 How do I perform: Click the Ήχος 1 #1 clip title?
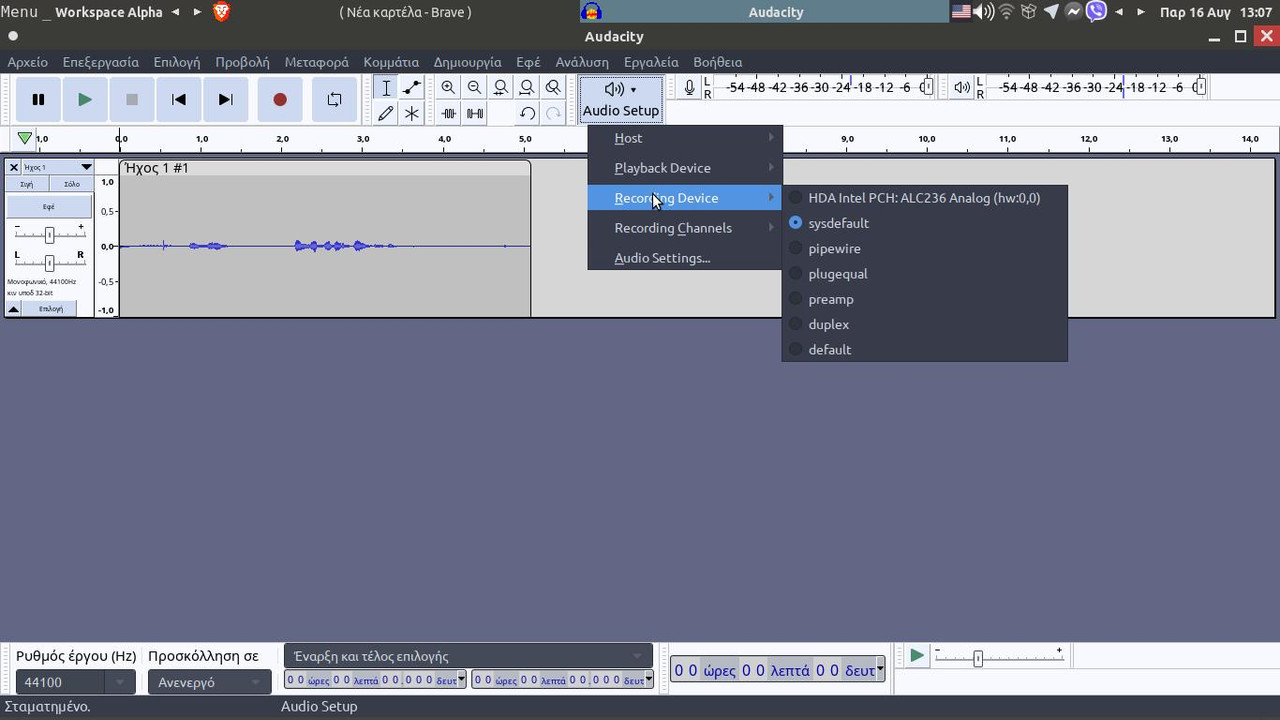pyautogui.click(x=157, y=168)
